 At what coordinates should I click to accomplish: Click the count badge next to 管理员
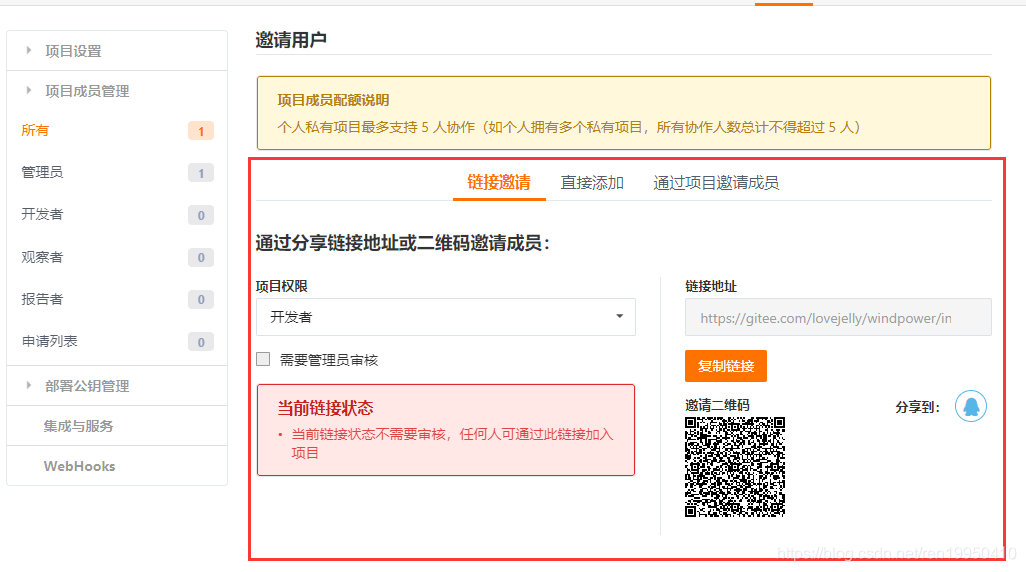coord(201,173)
